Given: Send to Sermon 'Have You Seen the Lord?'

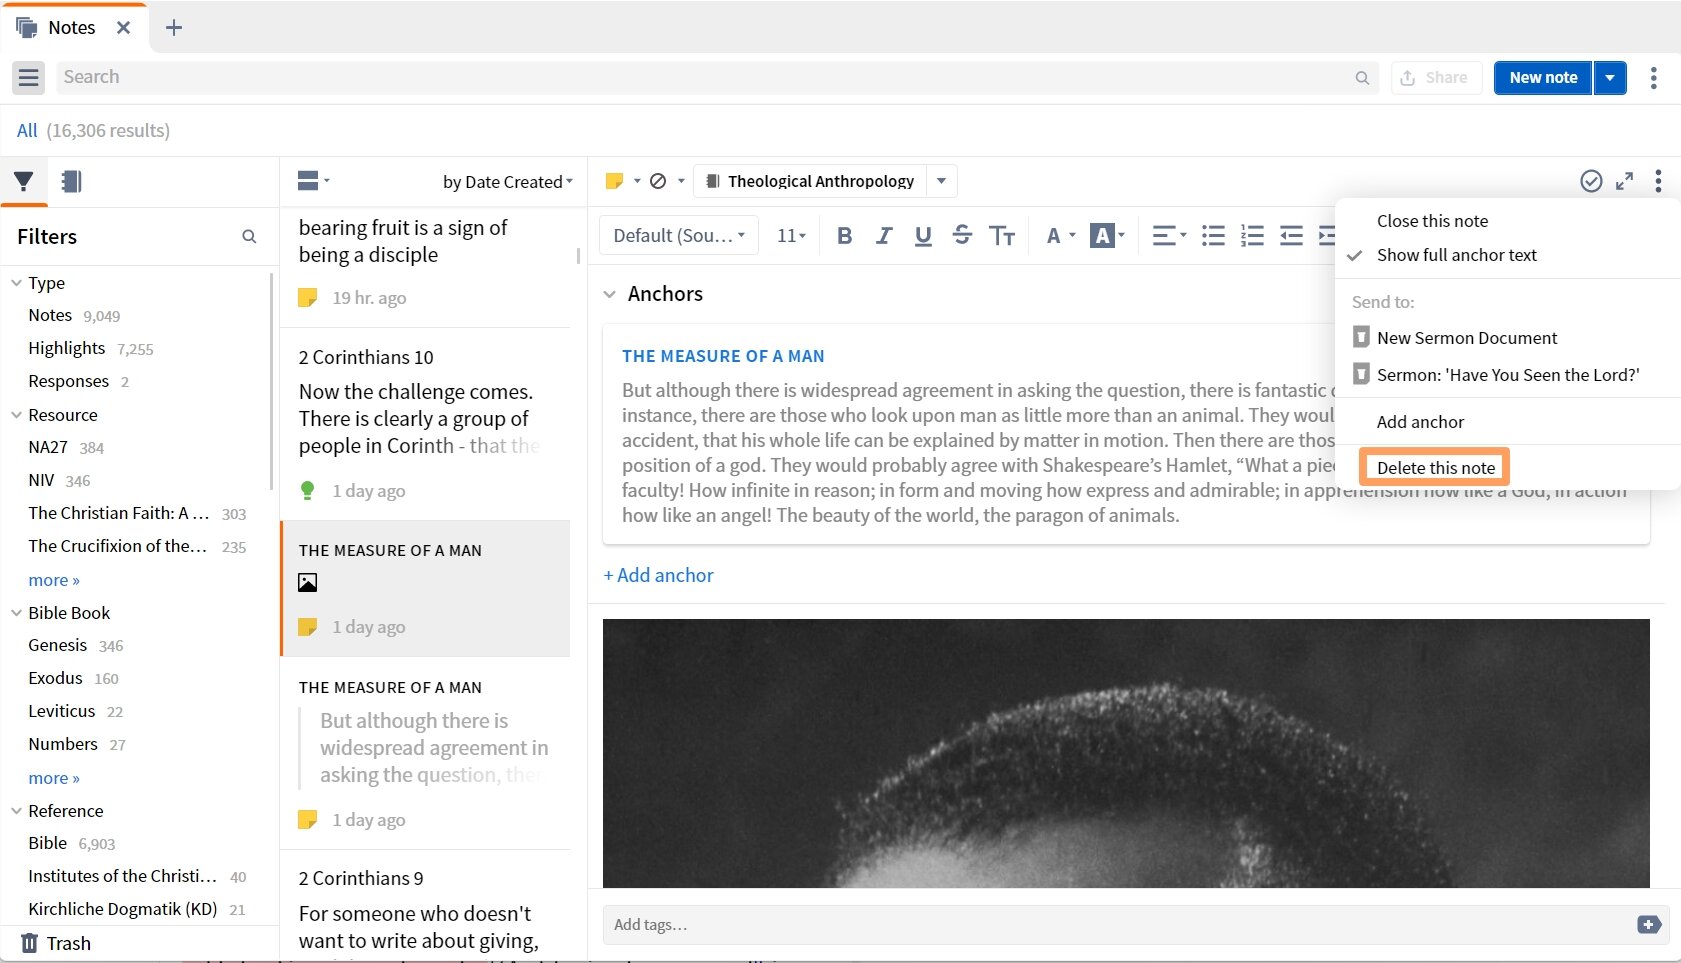Looking at the screenshot, I should point(1496,375).
